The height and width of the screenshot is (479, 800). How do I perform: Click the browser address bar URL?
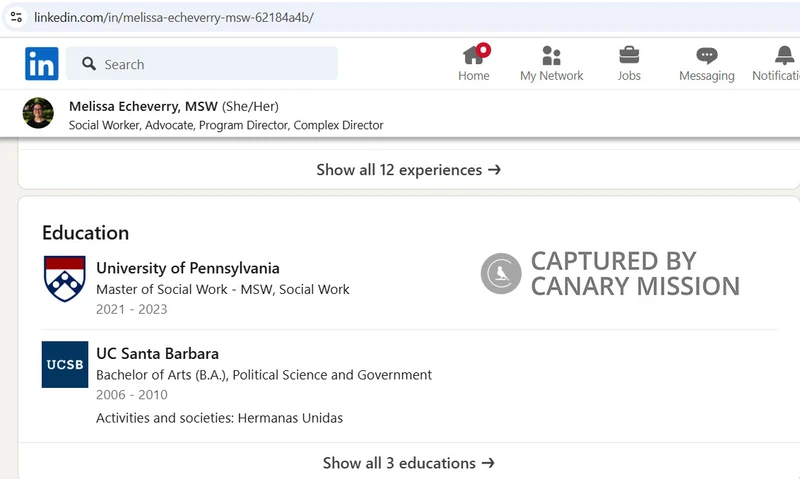[x=174, y=17]
